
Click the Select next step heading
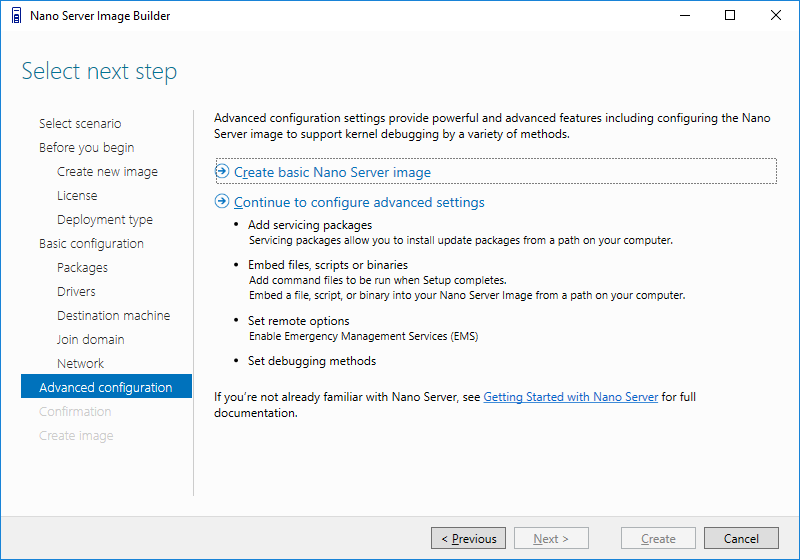click(99, 71)
